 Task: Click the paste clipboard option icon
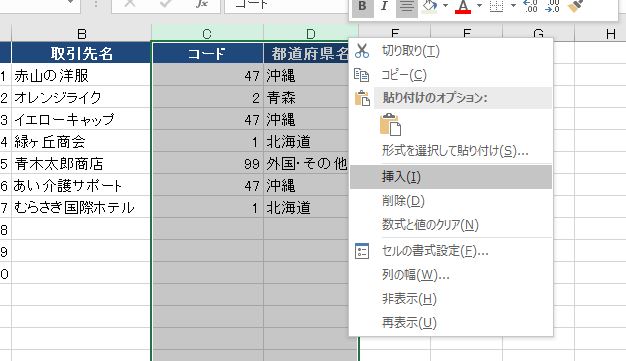coord(391,125)
